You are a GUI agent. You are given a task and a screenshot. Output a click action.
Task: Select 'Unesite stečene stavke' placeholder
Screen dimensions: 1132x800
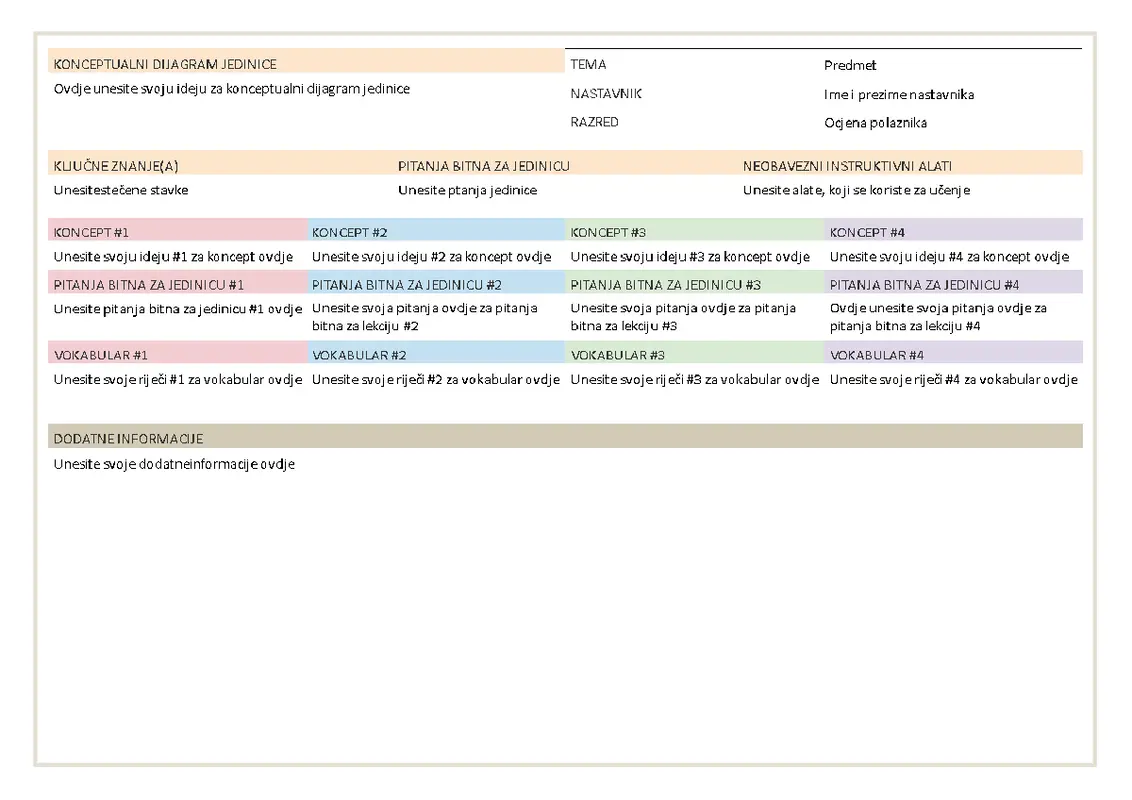pos(121,190)
